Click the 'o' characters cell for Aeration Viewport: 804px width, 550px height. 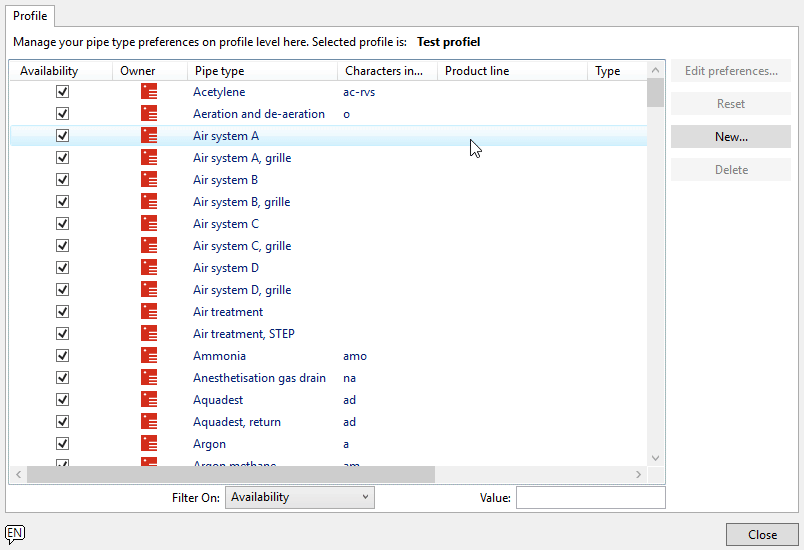(347, 114)
